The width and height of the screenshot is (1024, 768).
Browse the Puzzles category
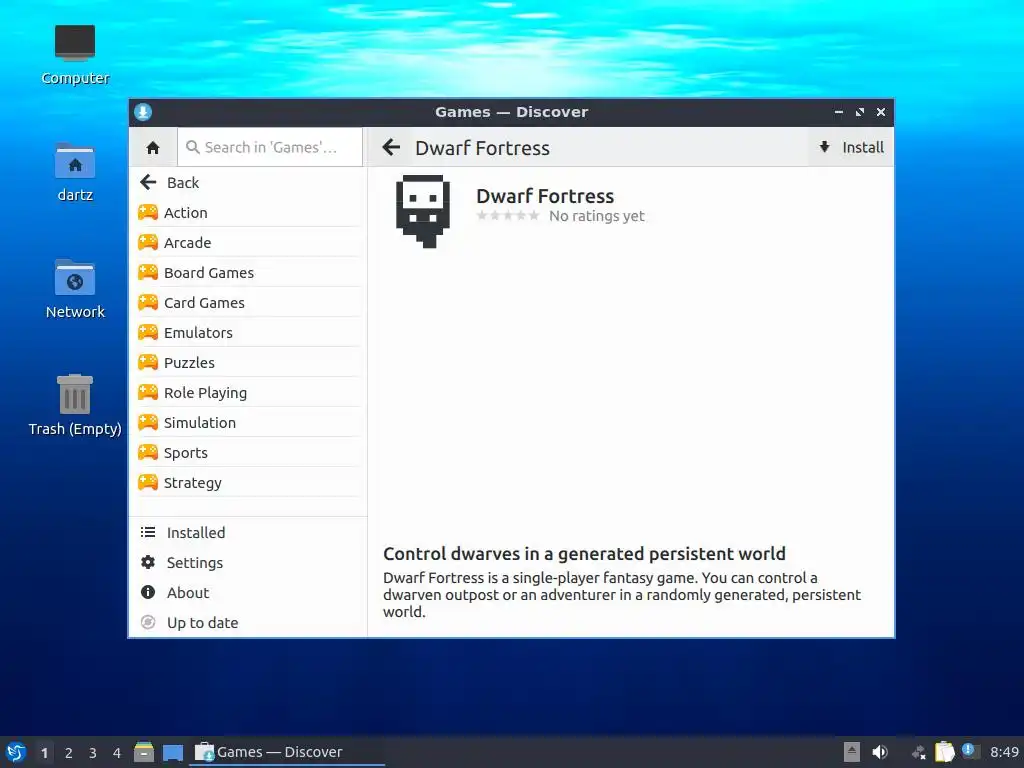[248, 363]
